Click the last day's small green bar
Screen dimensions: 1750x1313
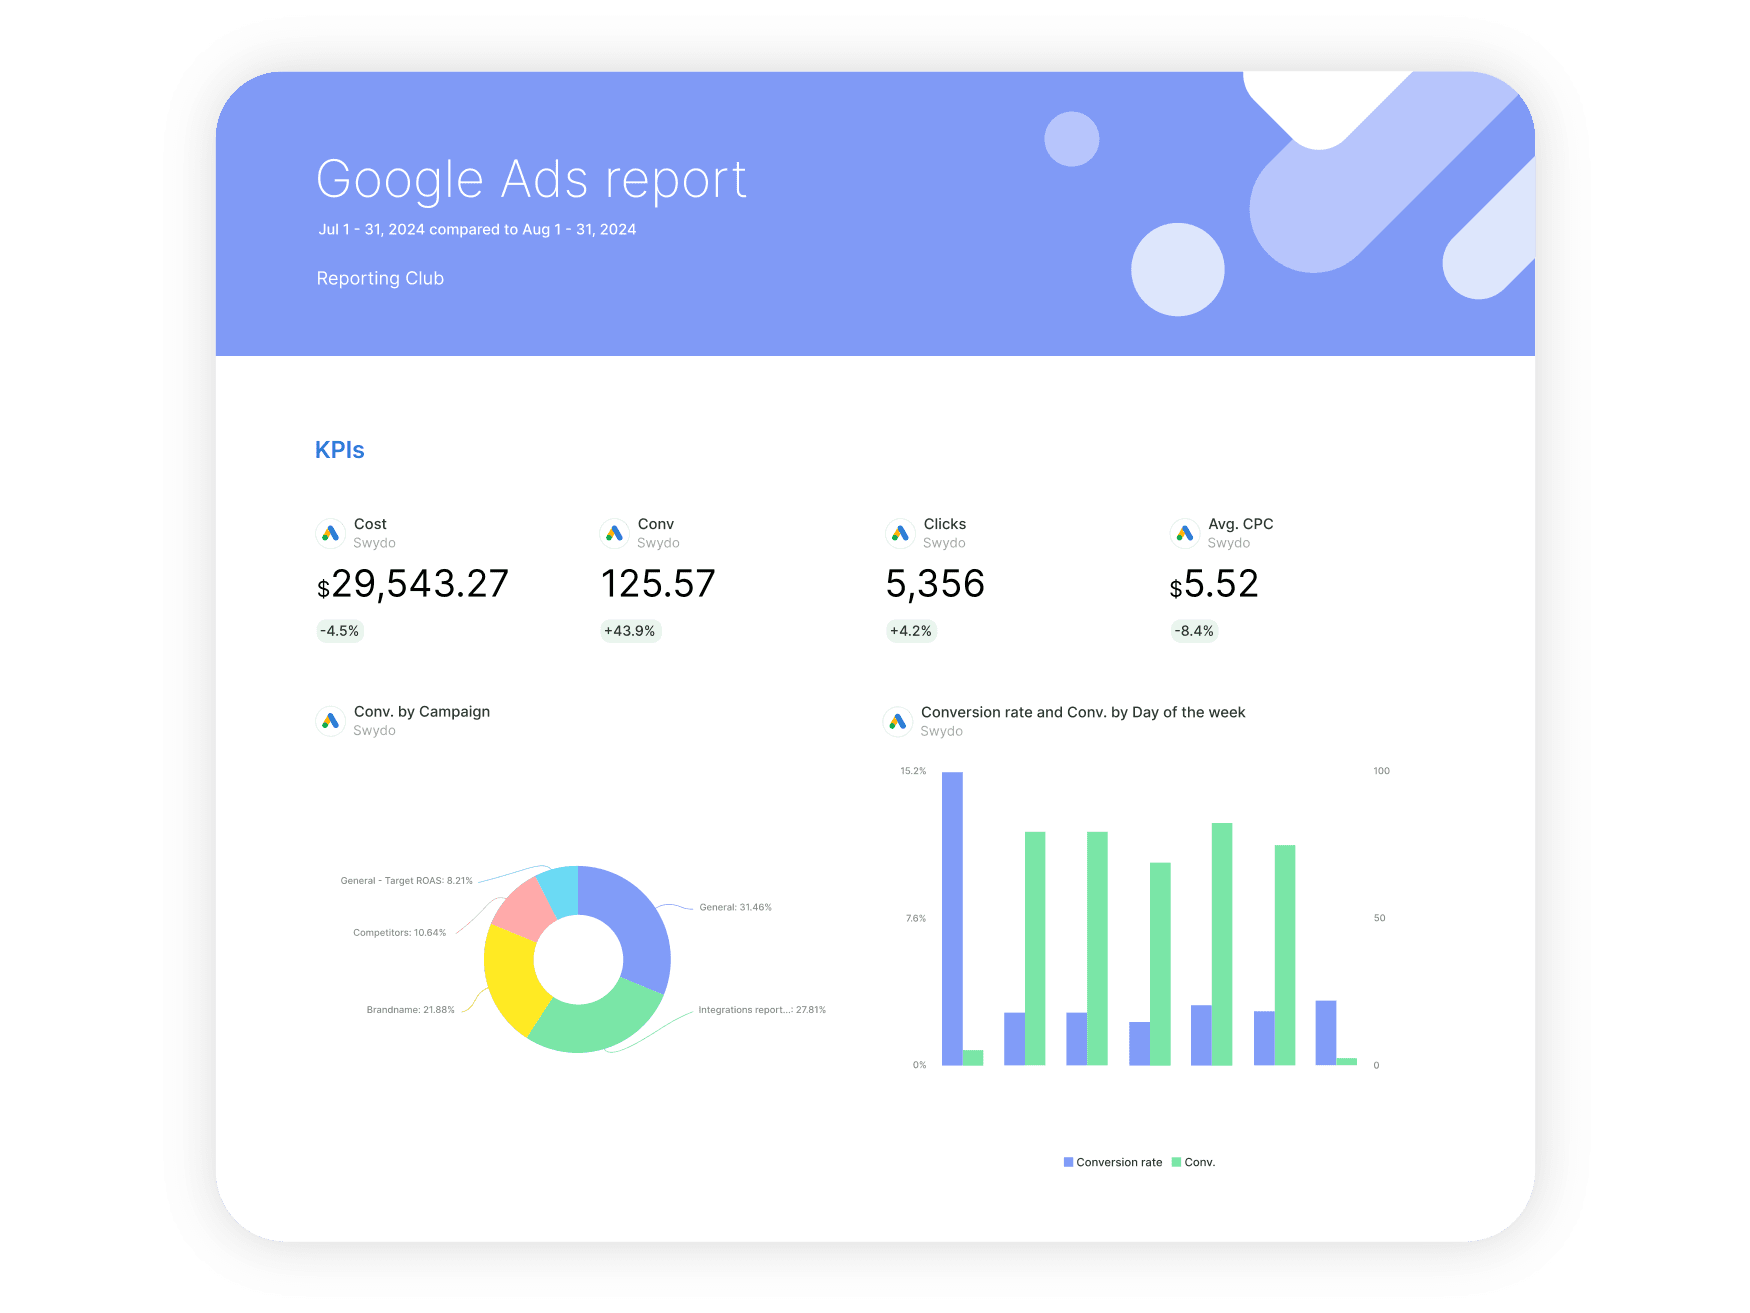(1347, 1061)
